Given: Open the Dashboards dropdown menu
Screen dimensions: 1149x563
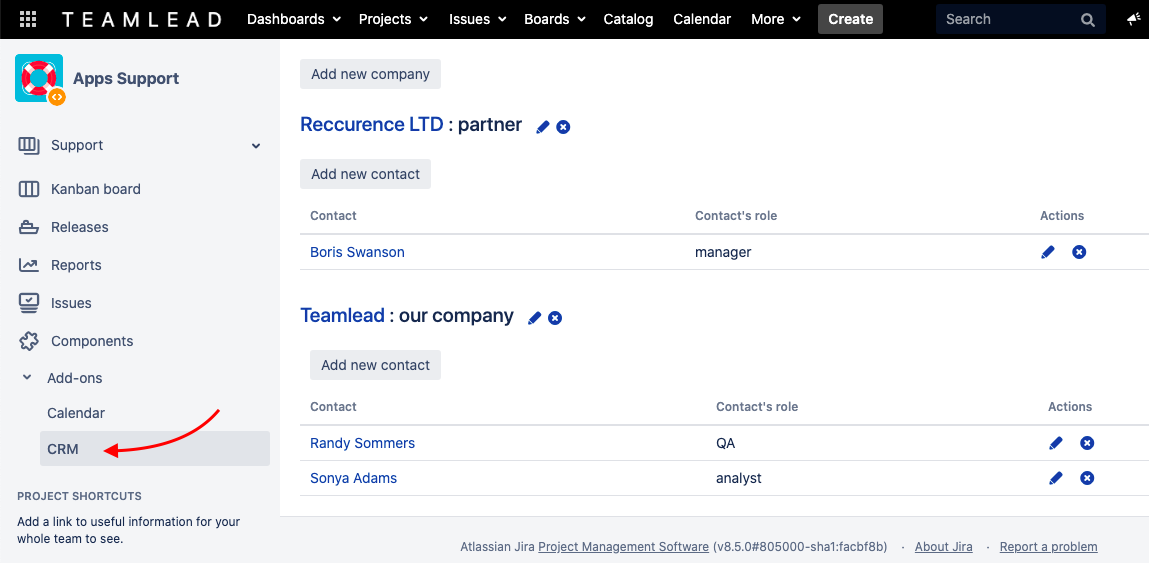Looking at the screenshot, I should (x=294, y=19).
